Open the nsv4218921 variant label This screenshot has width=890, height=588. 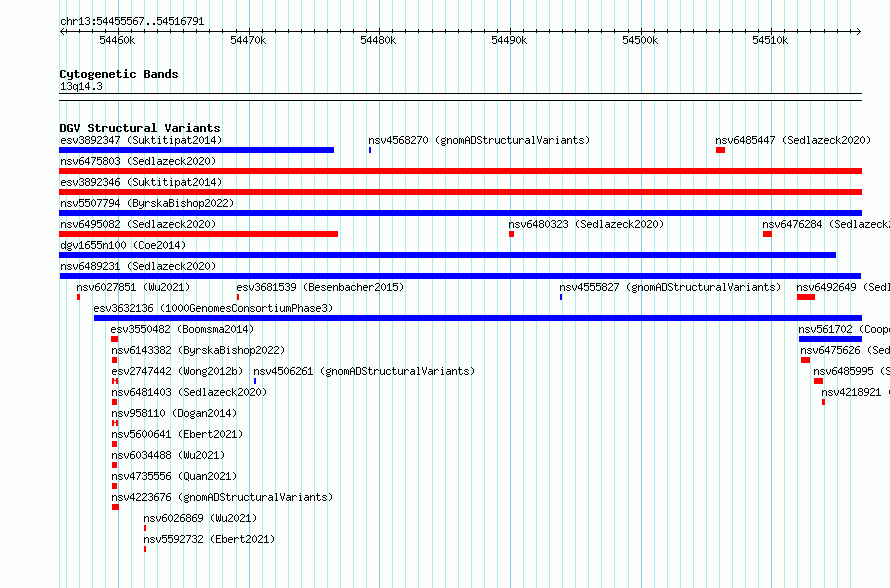click(x=855, y=392)
